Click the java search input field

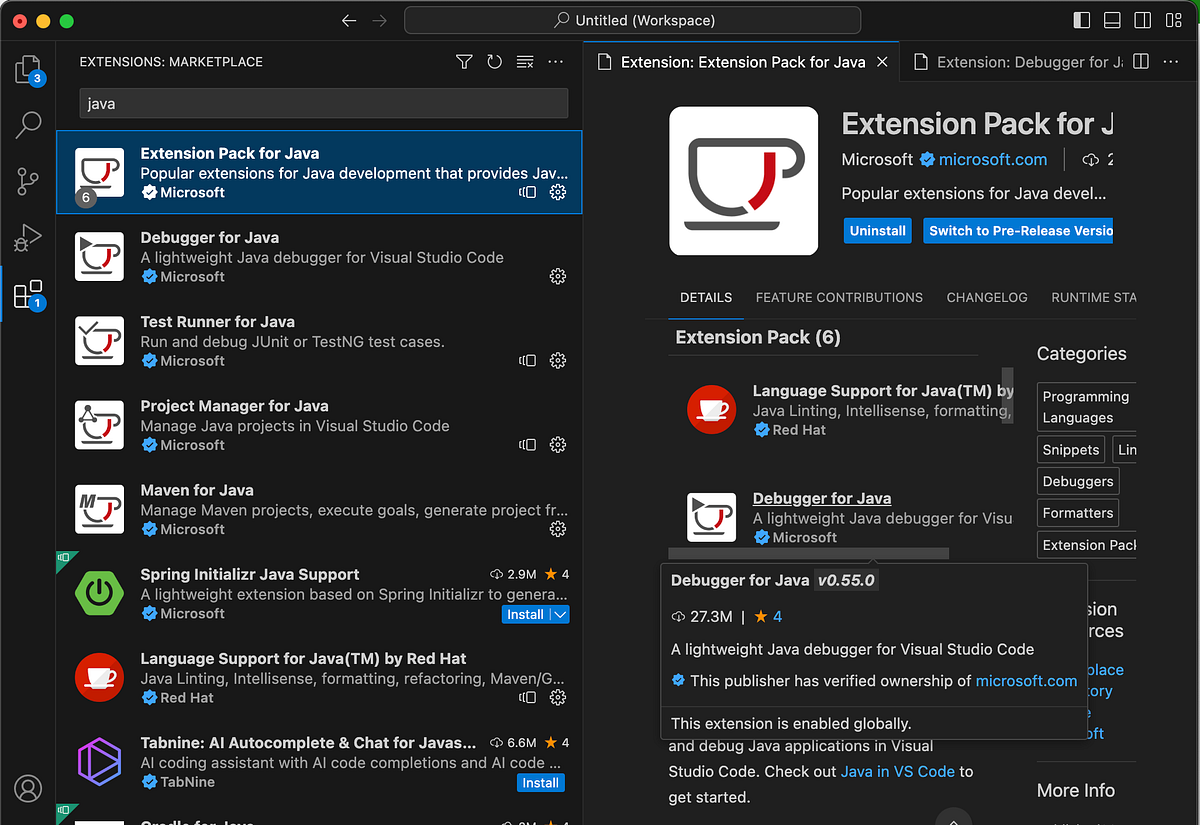(322, 103)
